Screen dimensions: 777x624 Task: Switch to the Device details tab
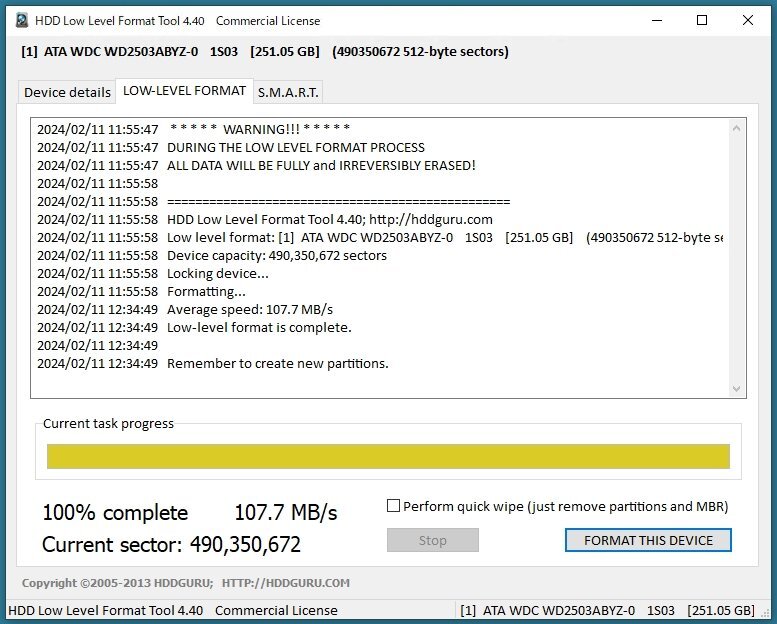67,92
